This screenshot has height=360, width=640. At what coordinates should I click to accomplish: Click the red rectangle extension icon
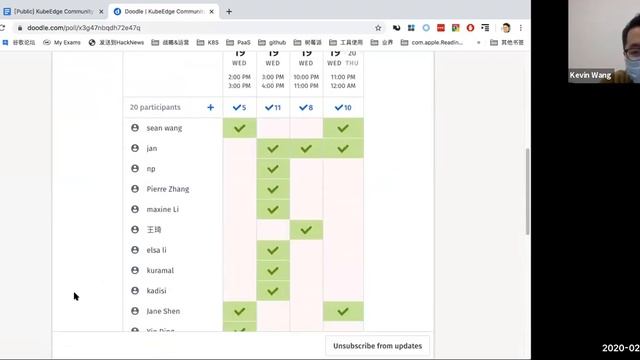click(x=441, y=28)
